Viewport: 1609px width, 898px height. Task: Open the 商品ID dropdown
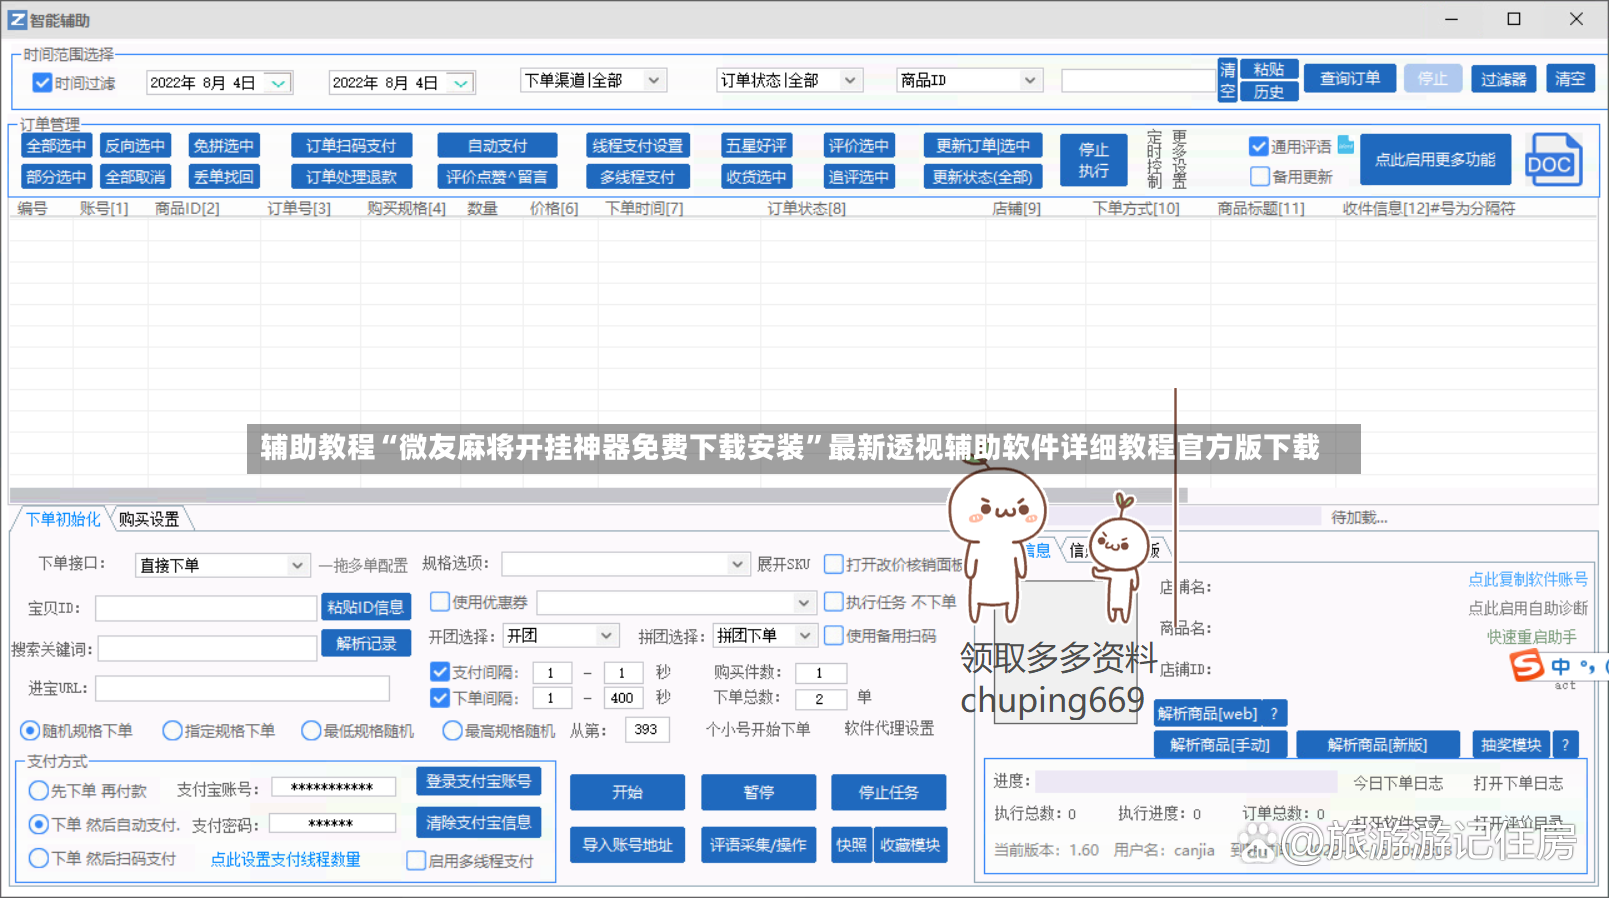(x=1029, y=80)
